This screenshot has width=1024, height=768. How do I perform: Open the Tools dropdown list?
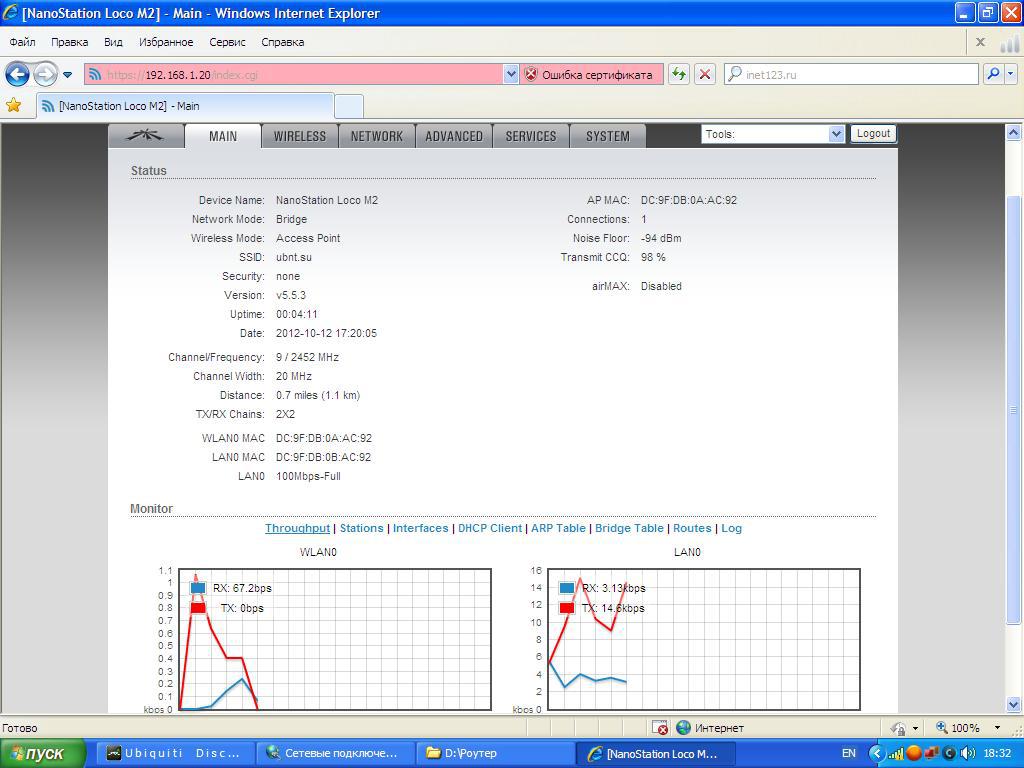click(773, 134)
